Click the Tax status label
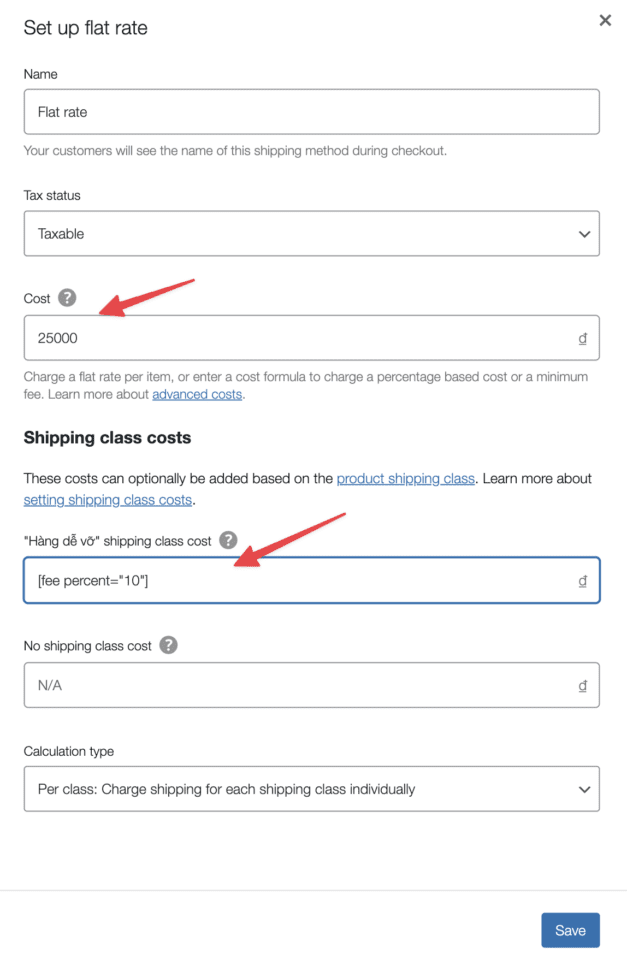 pyautogui.click(x=52, y=195)
